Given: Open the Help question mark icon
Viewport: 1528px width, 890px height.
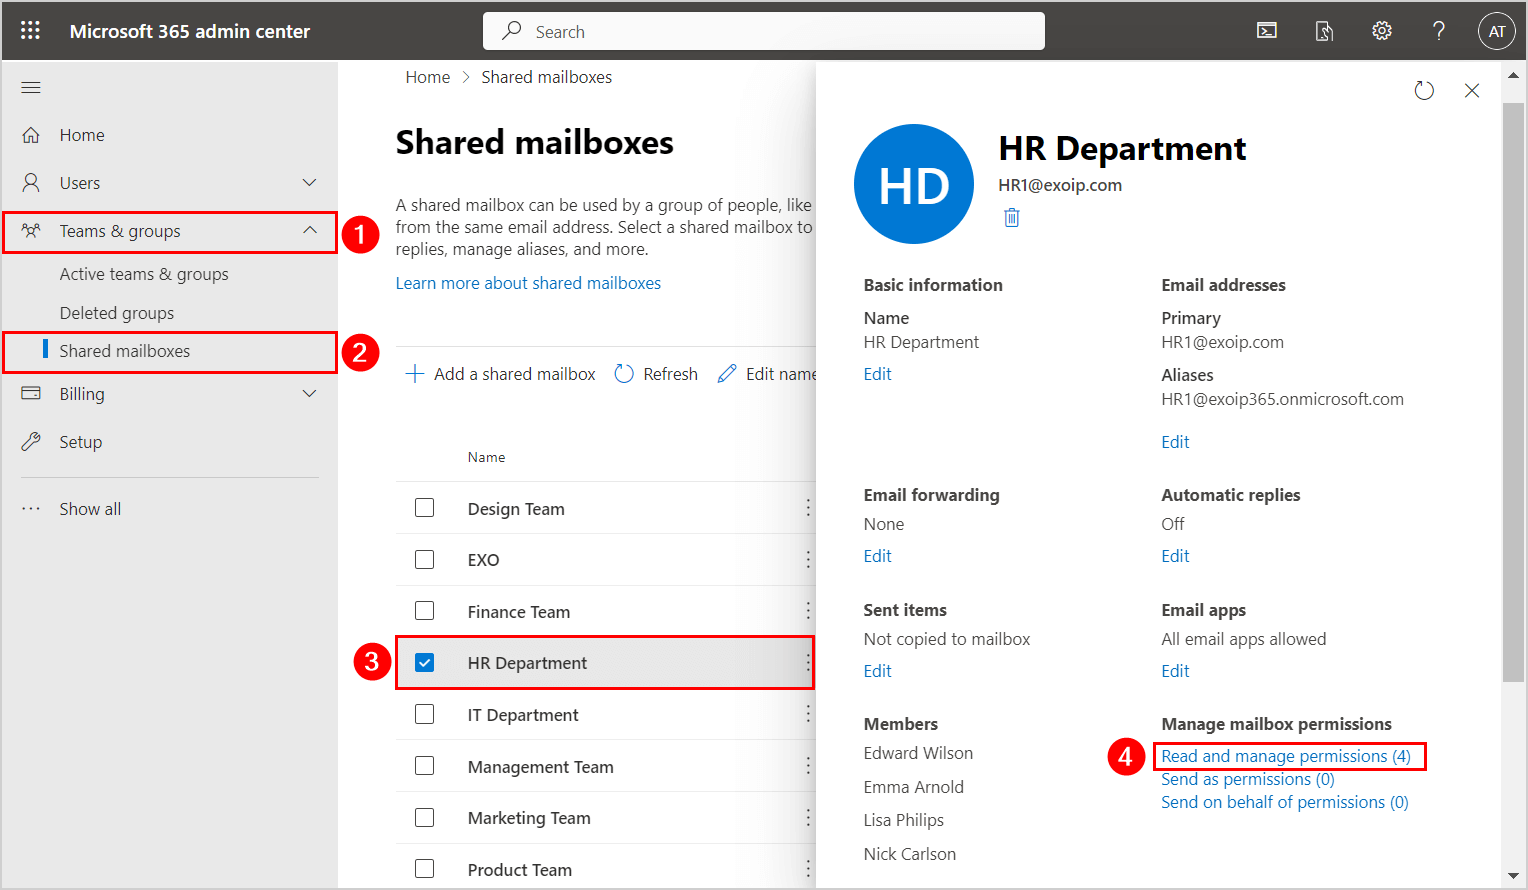Looking at the screenshot, I should point(1439,31).
